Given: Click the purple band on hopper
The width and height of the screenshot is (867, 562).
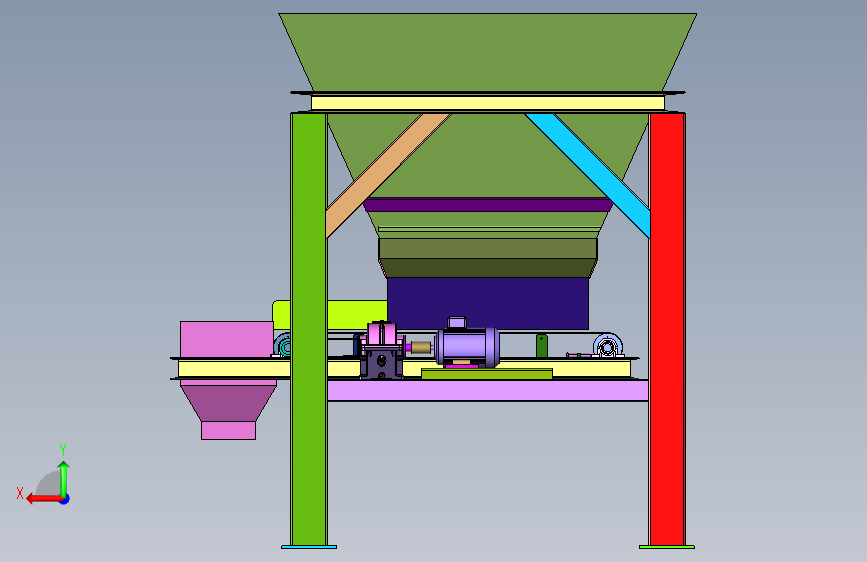Looking at the screenshot, I should tap(488, 205).
